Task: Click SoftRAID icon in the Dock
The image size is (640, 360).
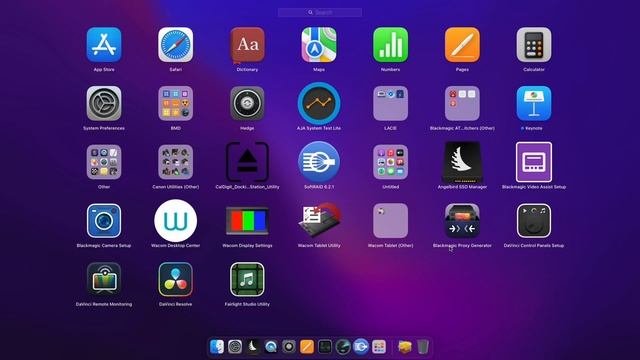Action: click(361, 347)
